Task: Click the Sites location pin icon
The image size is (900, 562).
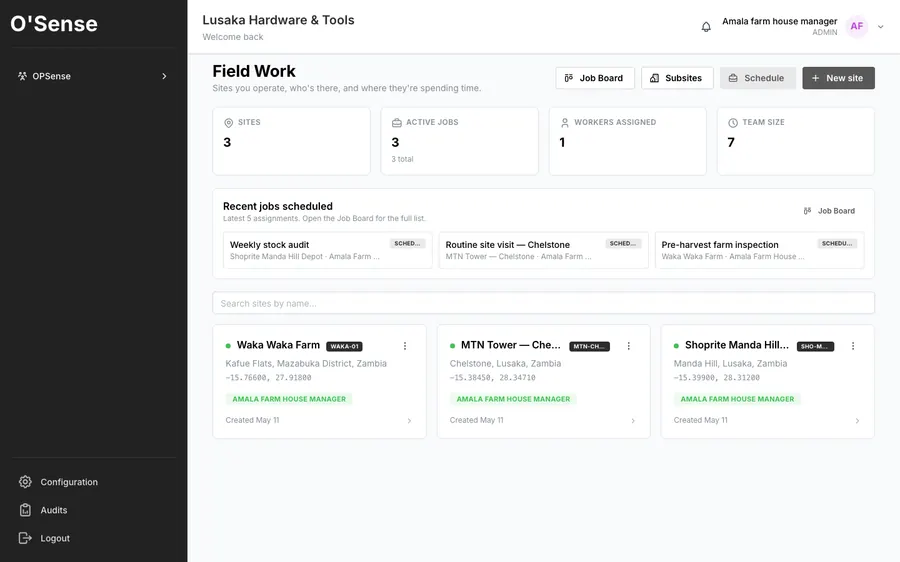Action: point(228,123)
